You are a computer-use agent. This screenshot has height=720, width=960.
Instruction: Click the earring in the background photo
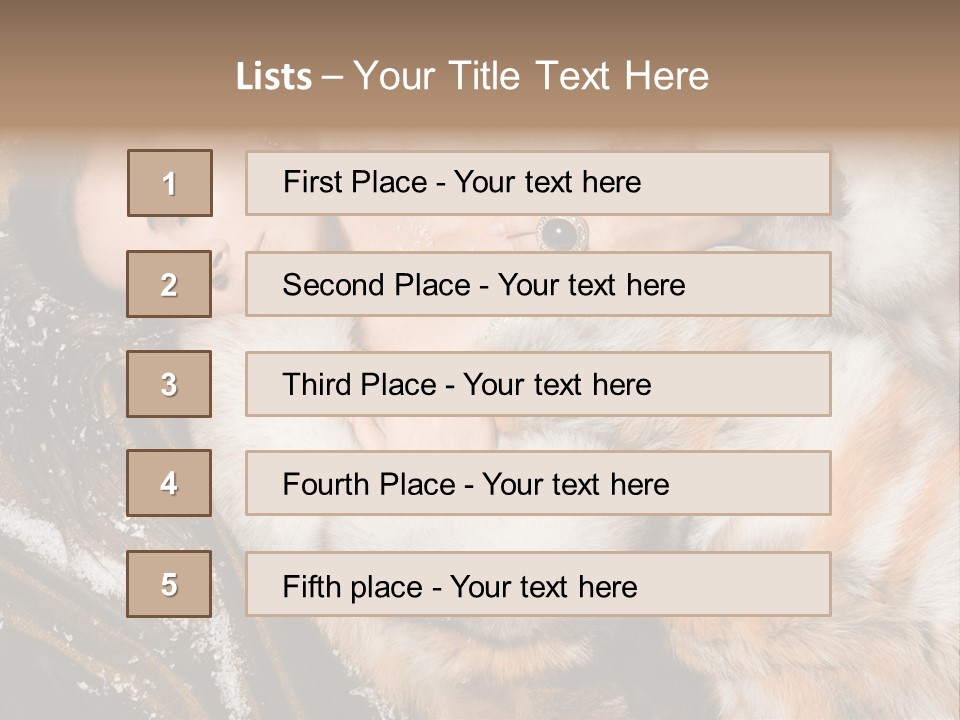pos(218,277)
